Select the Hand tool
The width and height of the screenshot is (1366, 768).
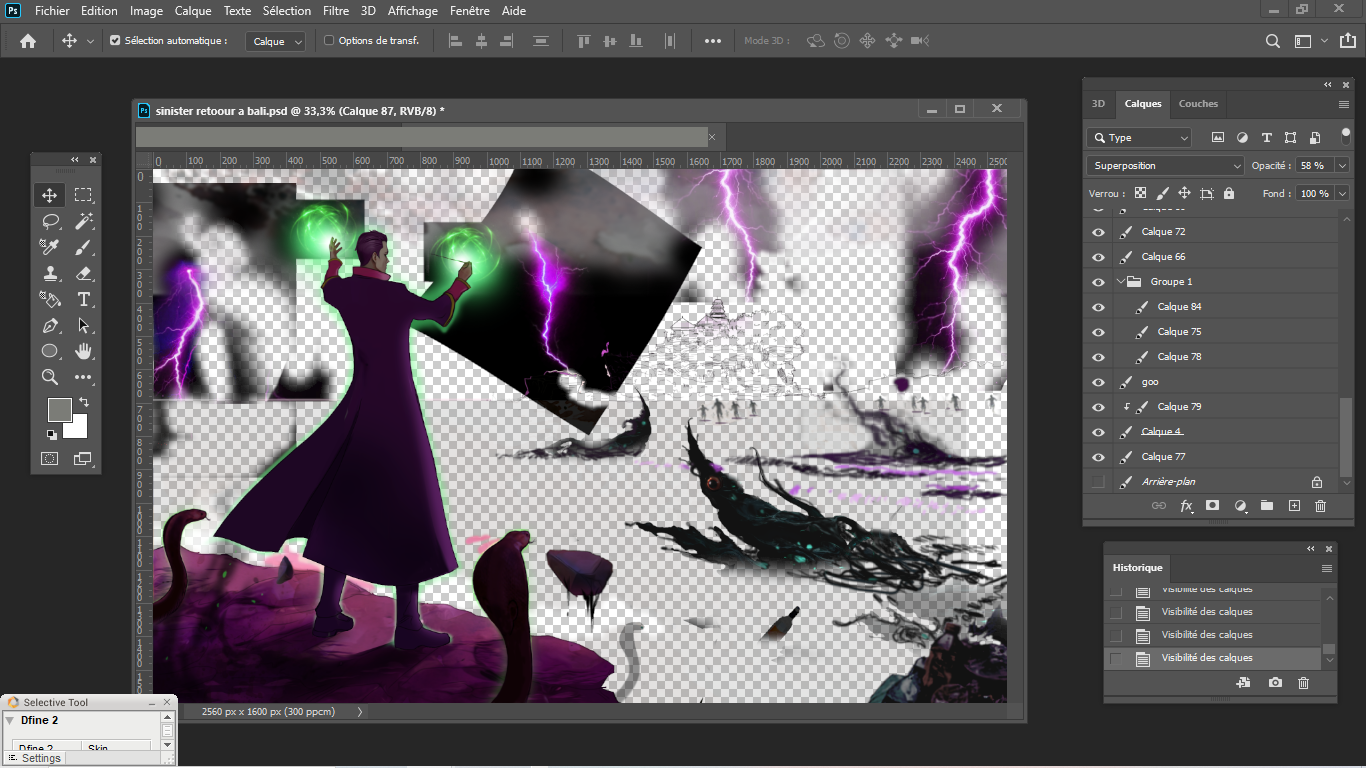coord(84,351)
